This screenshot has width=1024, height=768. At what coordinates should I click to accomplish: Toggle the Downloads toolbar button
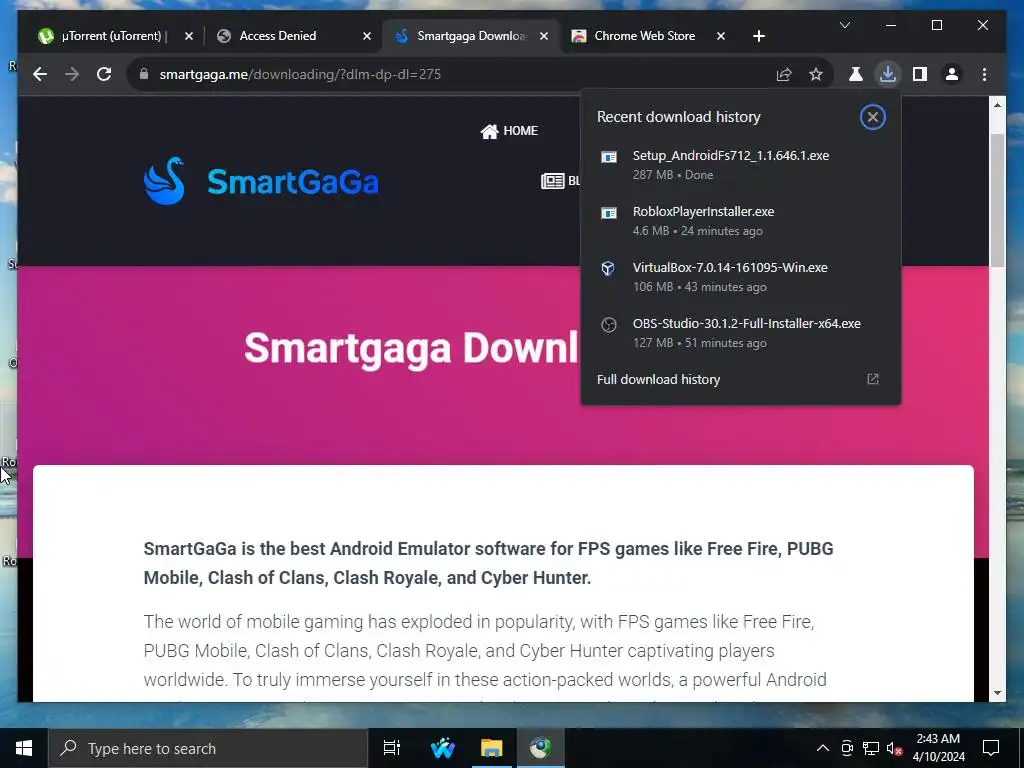pyautogui.click(x=888, y=74)
